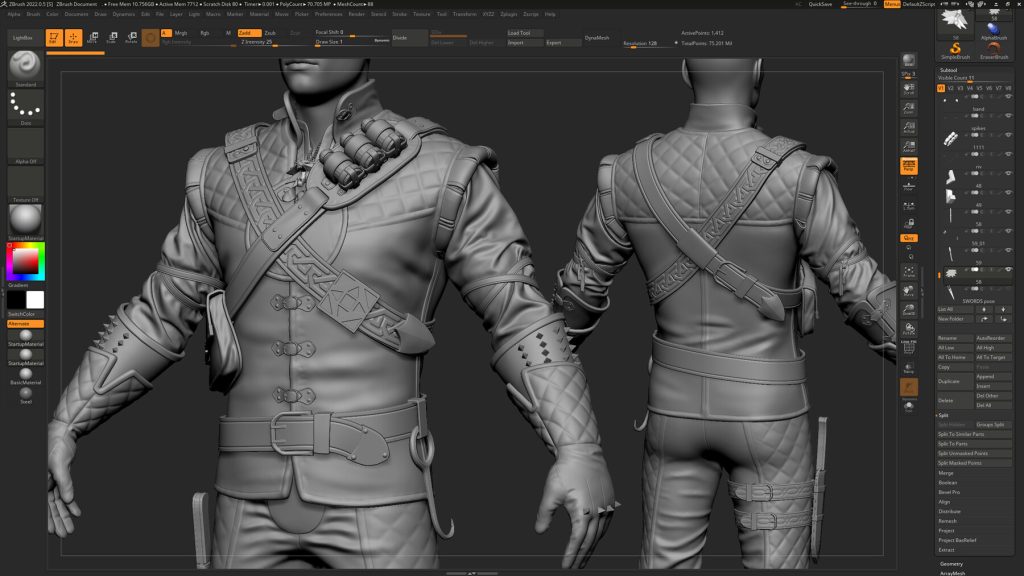Viewport: 1024px width, 576px height.
Task: Open the Preferences menu
Action: point(328,14)
